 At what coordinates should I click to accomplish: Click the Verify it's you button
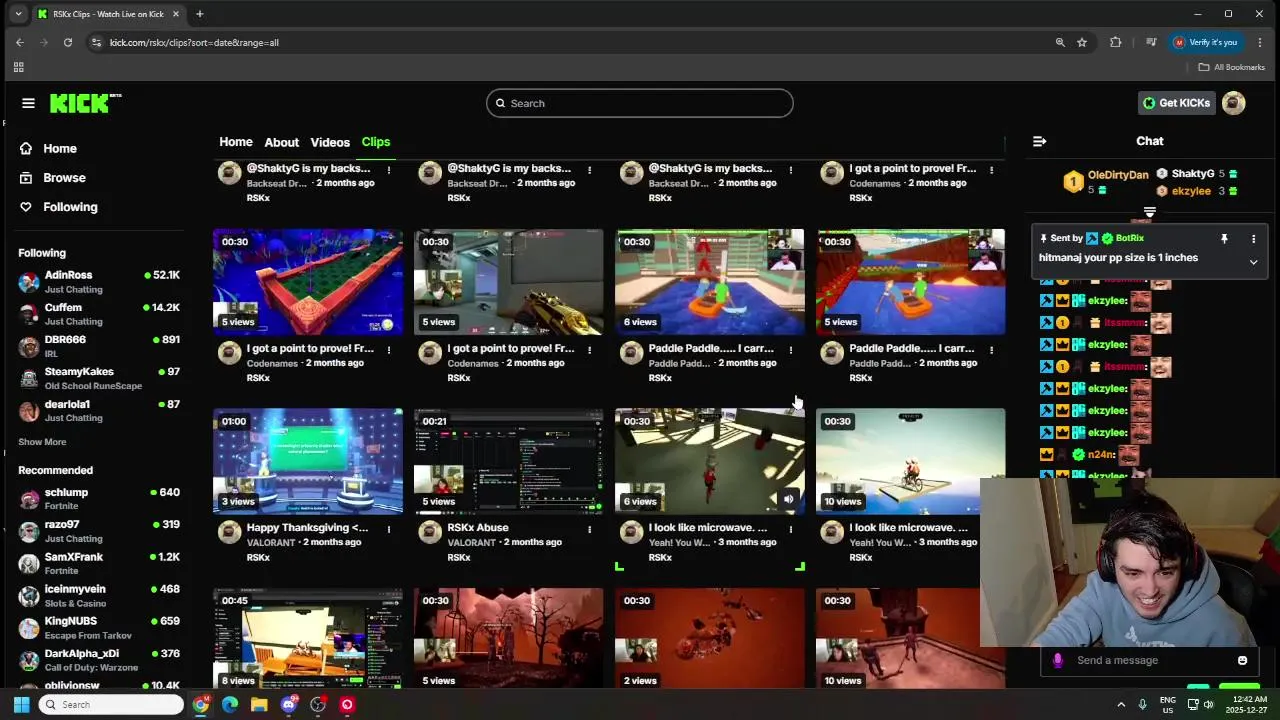point(1207,42)
